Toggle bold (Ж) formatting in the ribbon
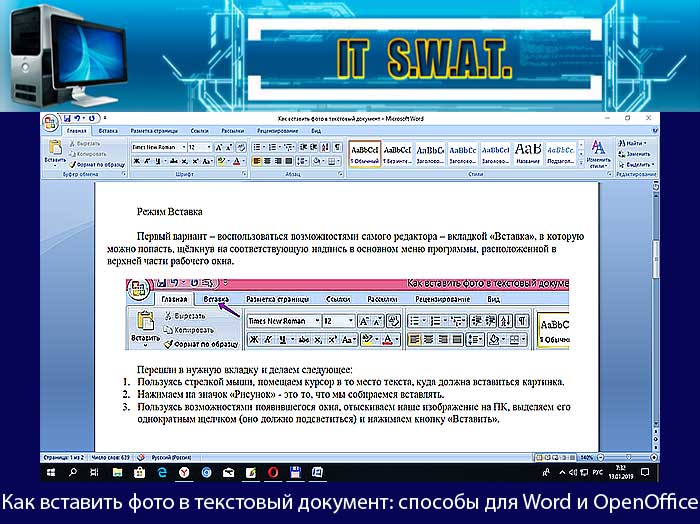 click(x=137, y=162)
